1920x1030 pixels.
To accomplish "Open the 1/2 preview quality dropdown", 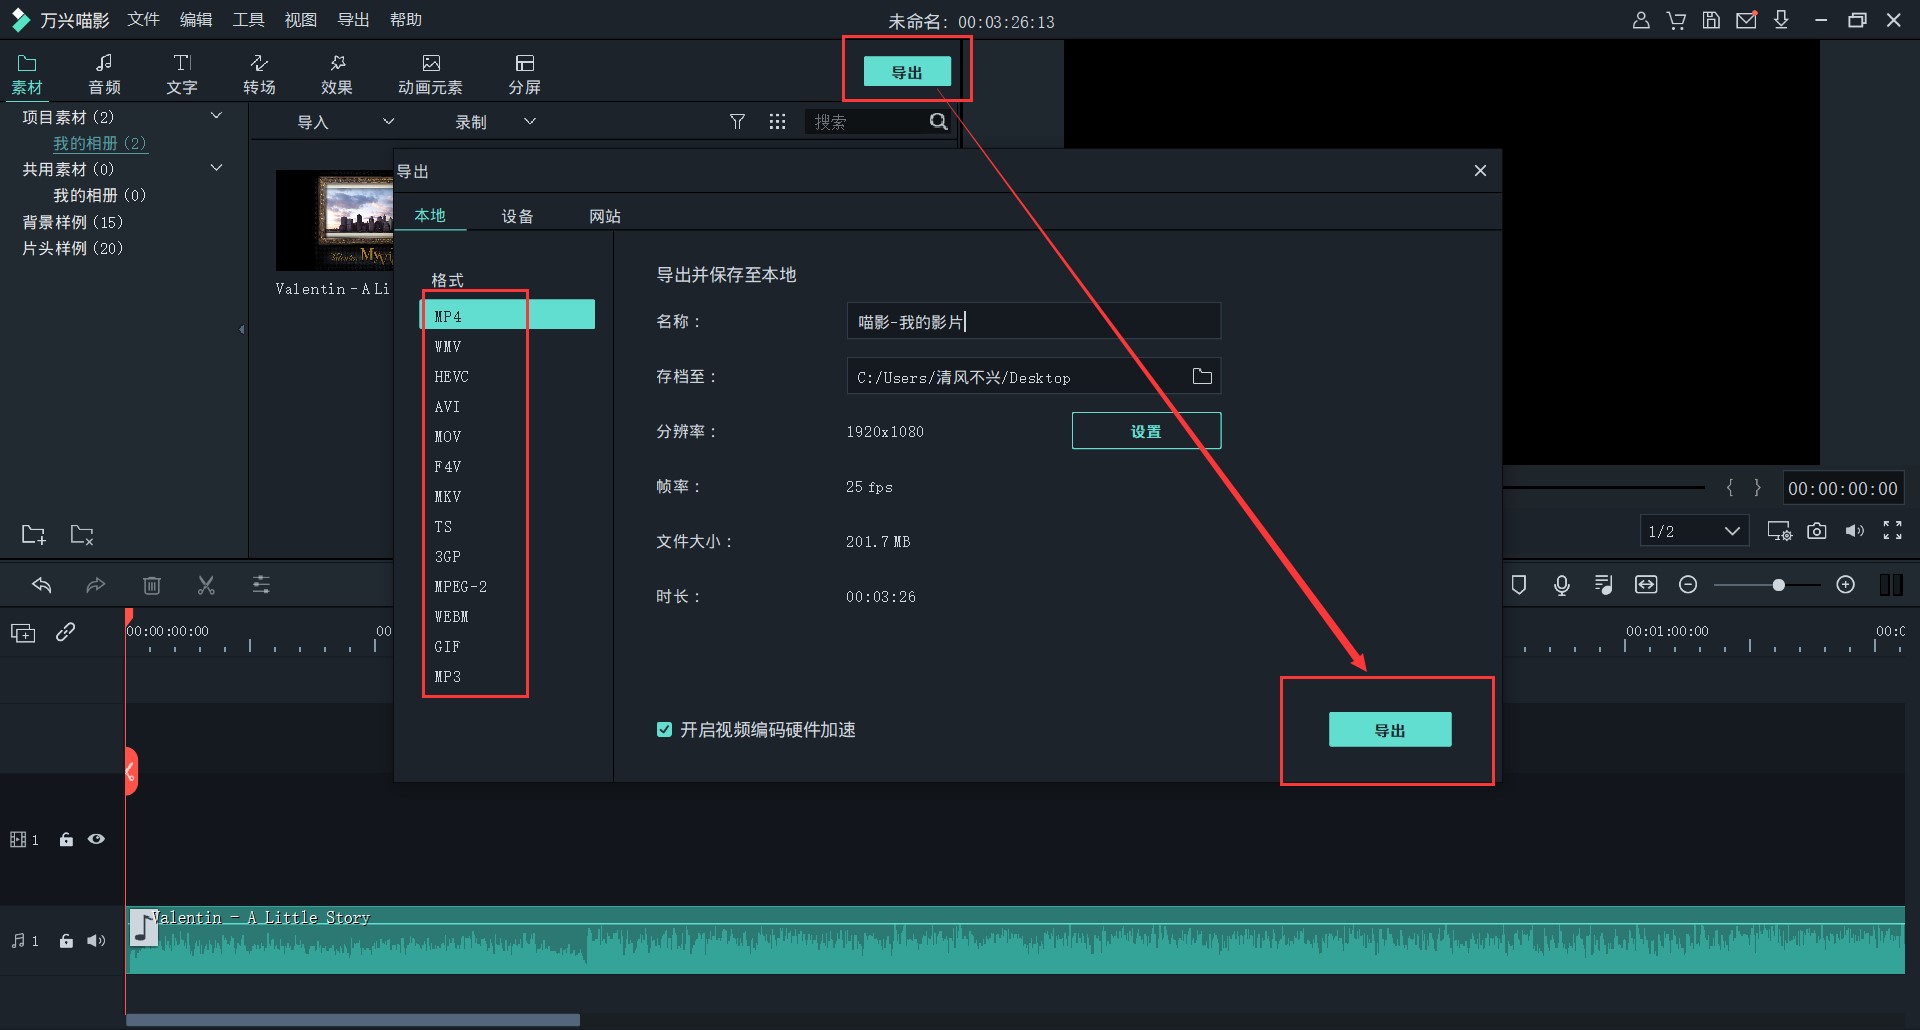I will click(x=1694, y=531).
